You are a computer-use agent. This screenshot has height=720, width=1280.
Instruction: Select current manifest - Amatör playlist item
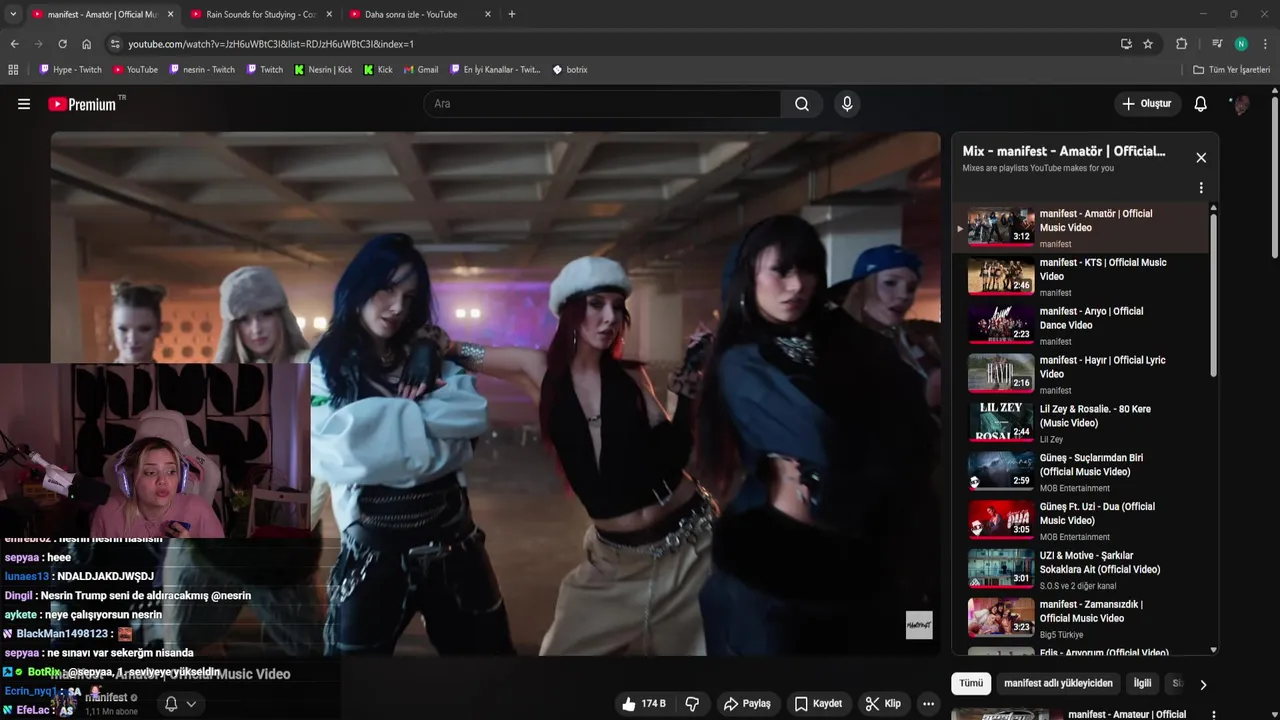click(1080, 228)
